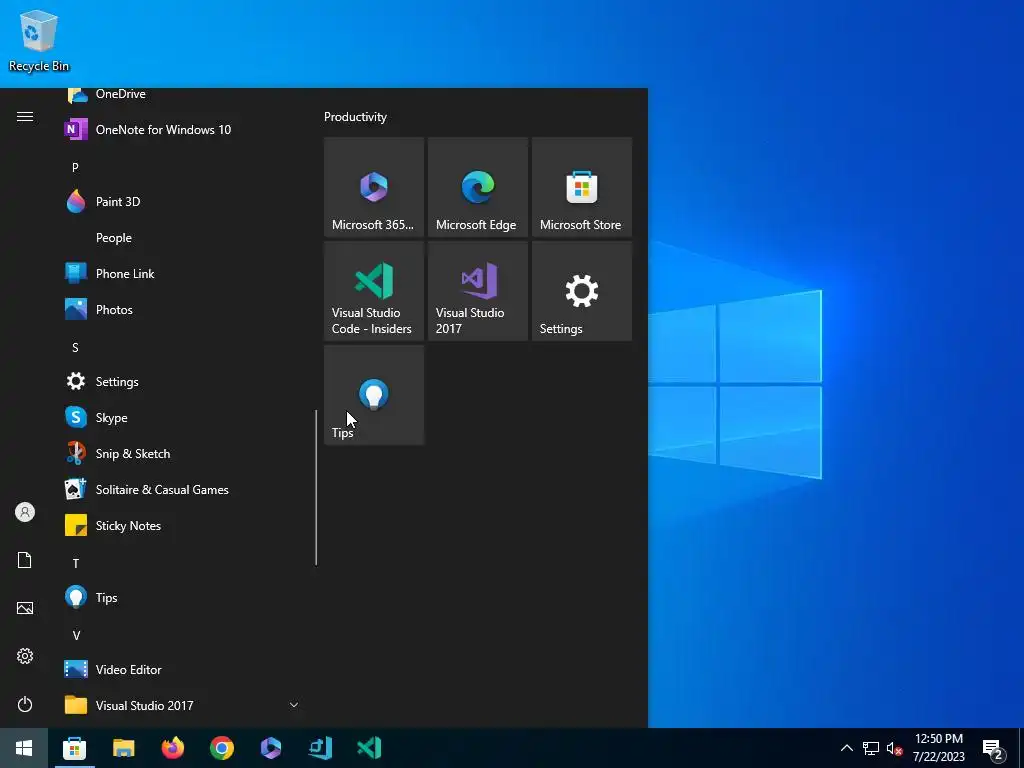Expand the Visual Studio 2017 folder chevron
The height and width of the screenshot is (768, 1024).
tap(294, 705)
